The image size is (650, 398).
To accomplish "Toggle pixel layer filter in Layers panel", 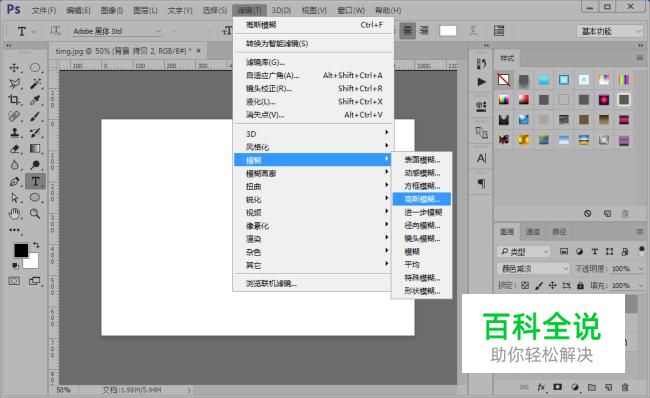I will tap(564, 251).
